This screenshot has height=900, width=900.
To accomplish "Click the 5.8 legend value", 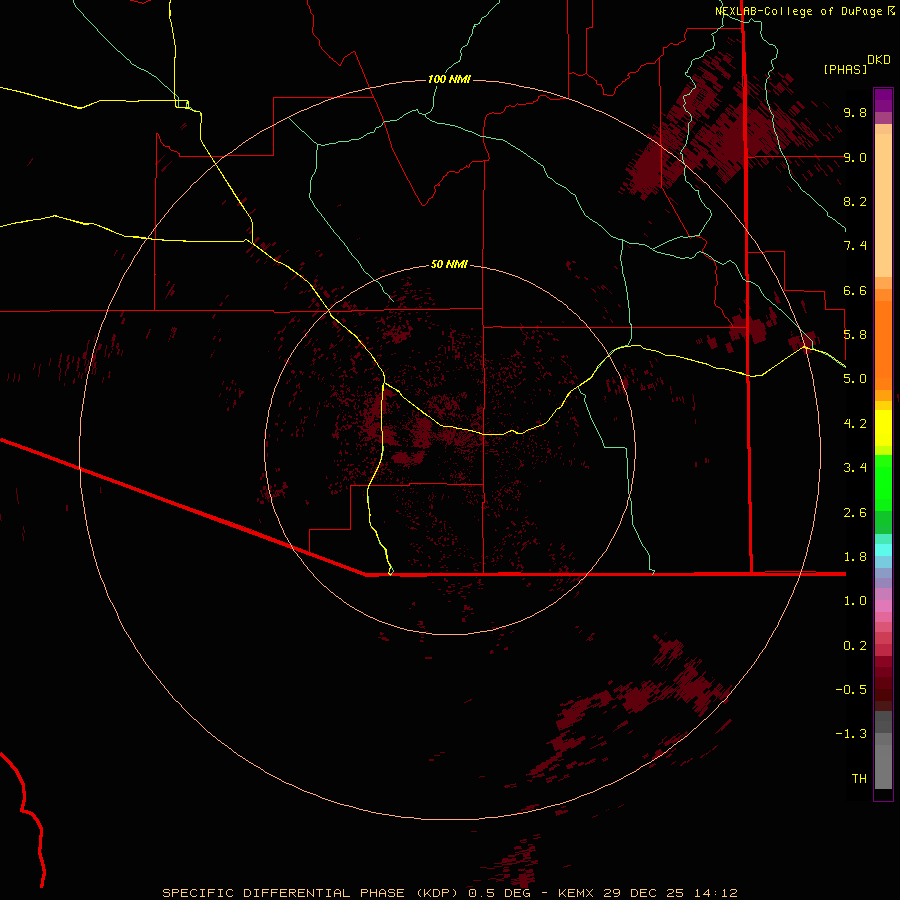I will [855, 335].
